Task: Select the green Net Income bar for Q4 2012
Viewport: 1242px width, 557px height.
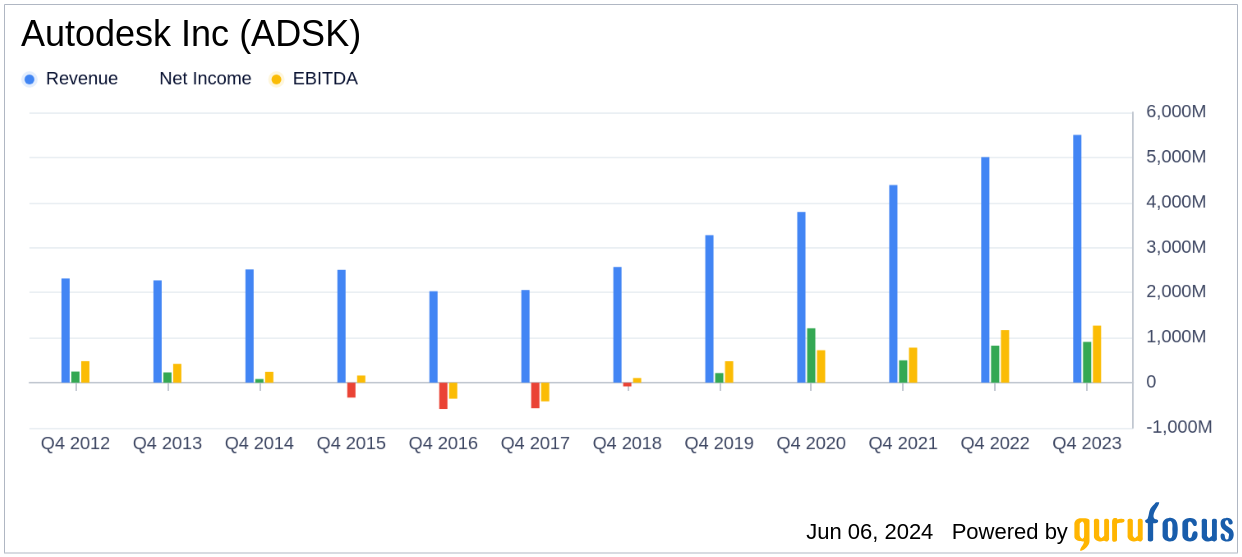Action: [75, 377]
